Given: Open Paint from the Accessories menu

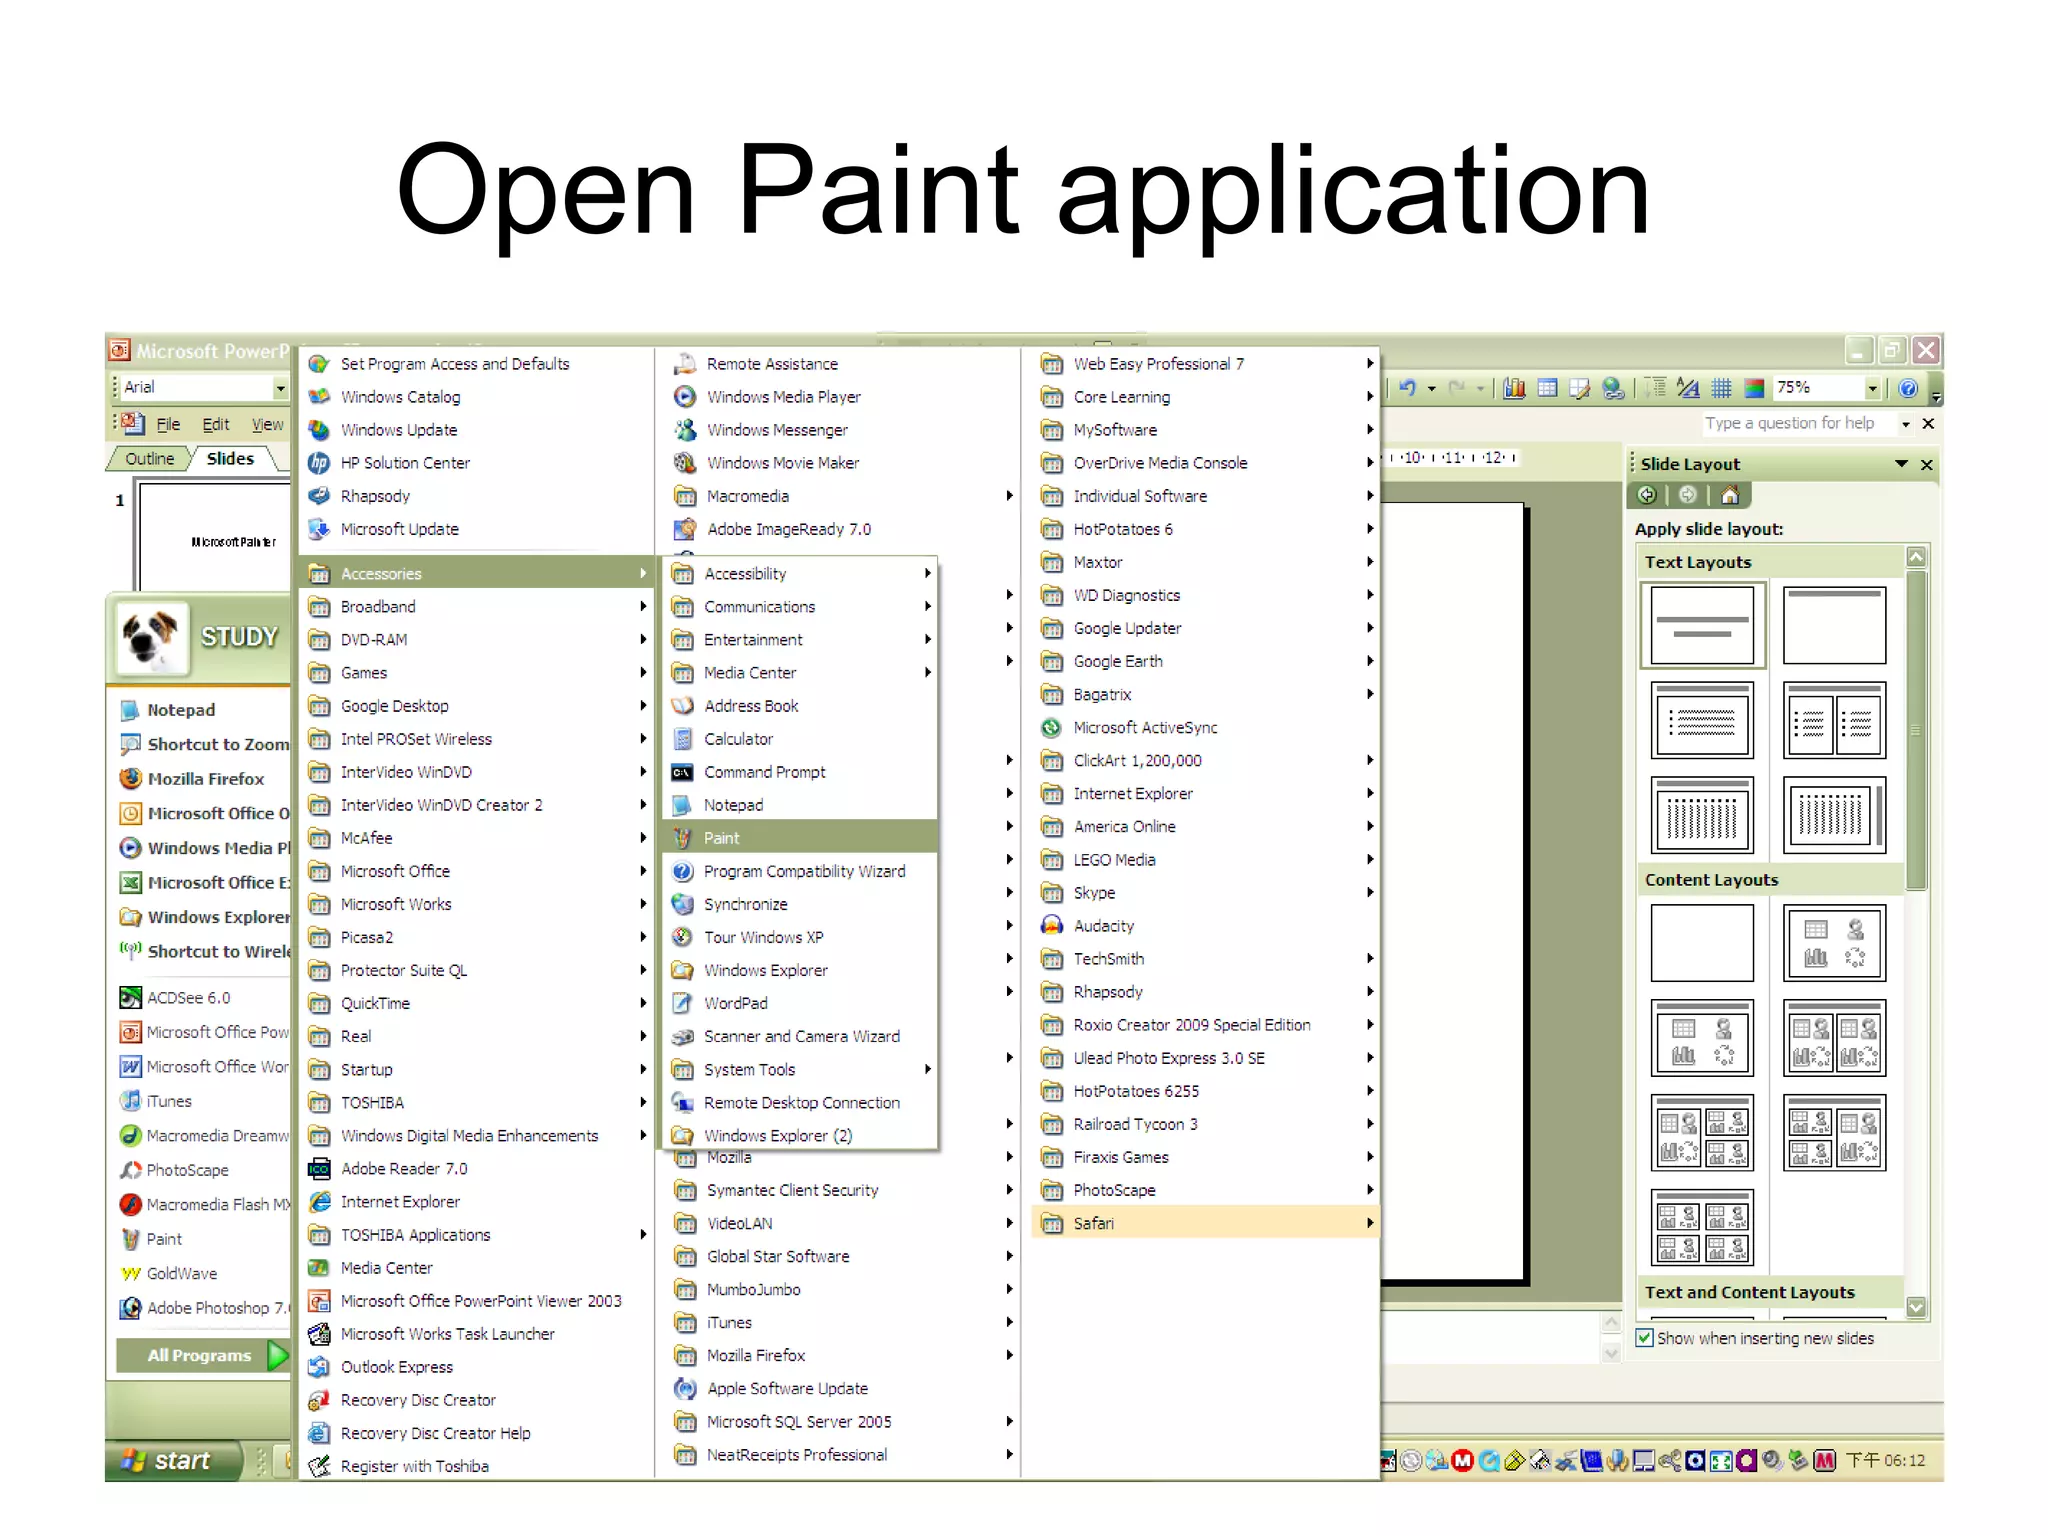Looking at the screenshot, I should pos(722,838).
